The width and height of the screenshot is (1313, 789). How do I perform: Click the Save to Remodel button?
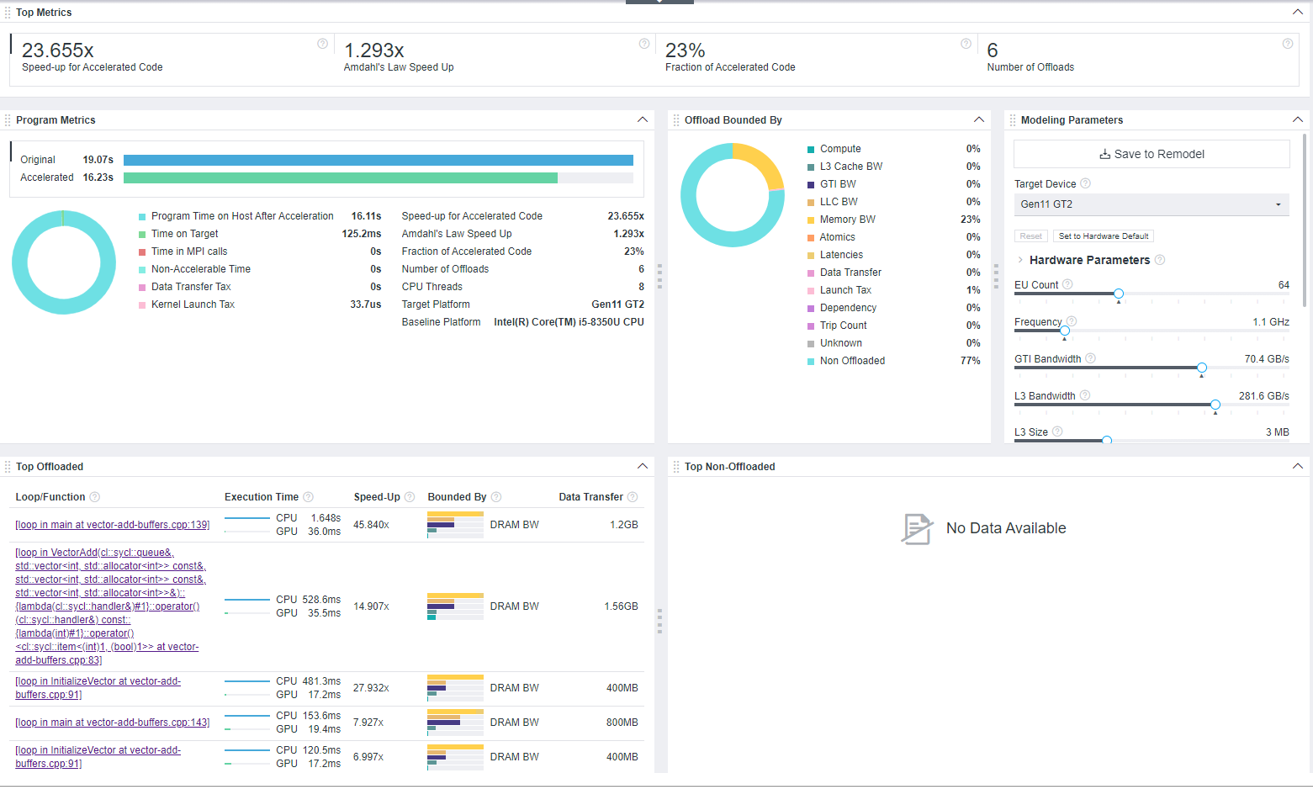pyautogui.click(x=1151, y=154)
